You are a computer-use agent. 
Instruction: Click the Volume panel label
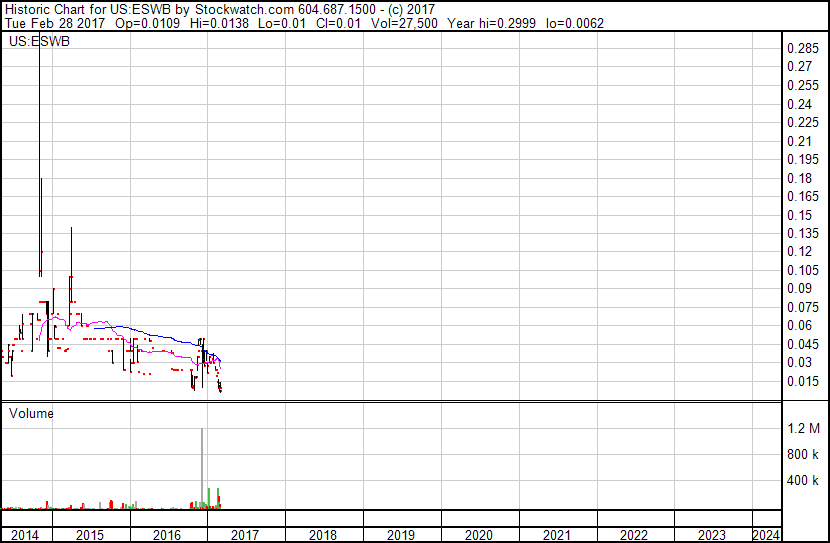tap(31, 413)
